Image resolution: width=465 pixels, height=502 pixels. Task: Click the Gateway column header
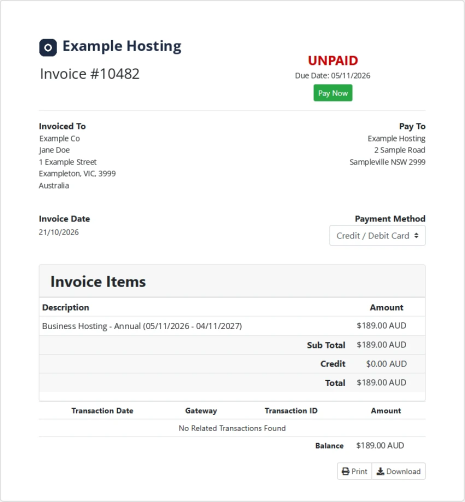(201, 411)
